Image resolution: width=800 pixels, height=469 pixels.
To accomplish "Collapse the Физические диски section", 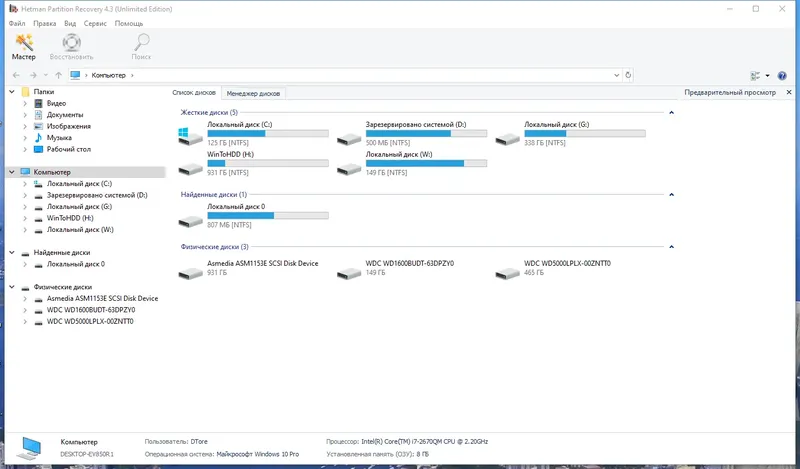I will (671, 246).
